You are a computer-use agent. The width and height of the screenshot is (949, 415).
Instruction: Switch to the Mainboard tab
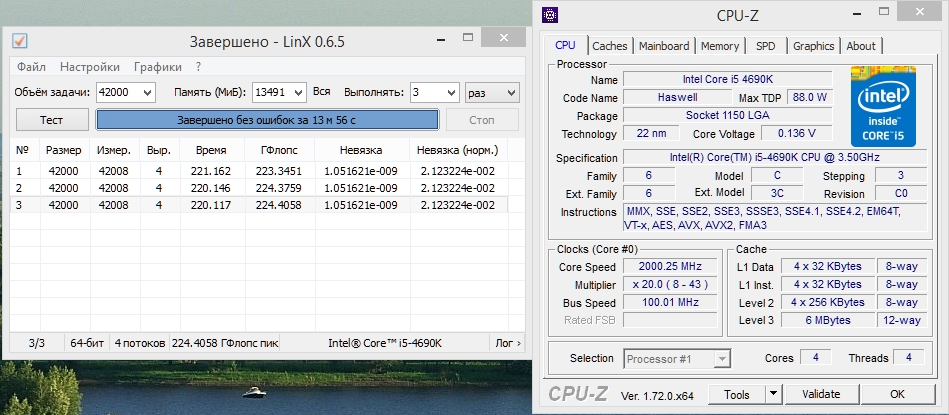pyautogui.click(x=664, y=46)
